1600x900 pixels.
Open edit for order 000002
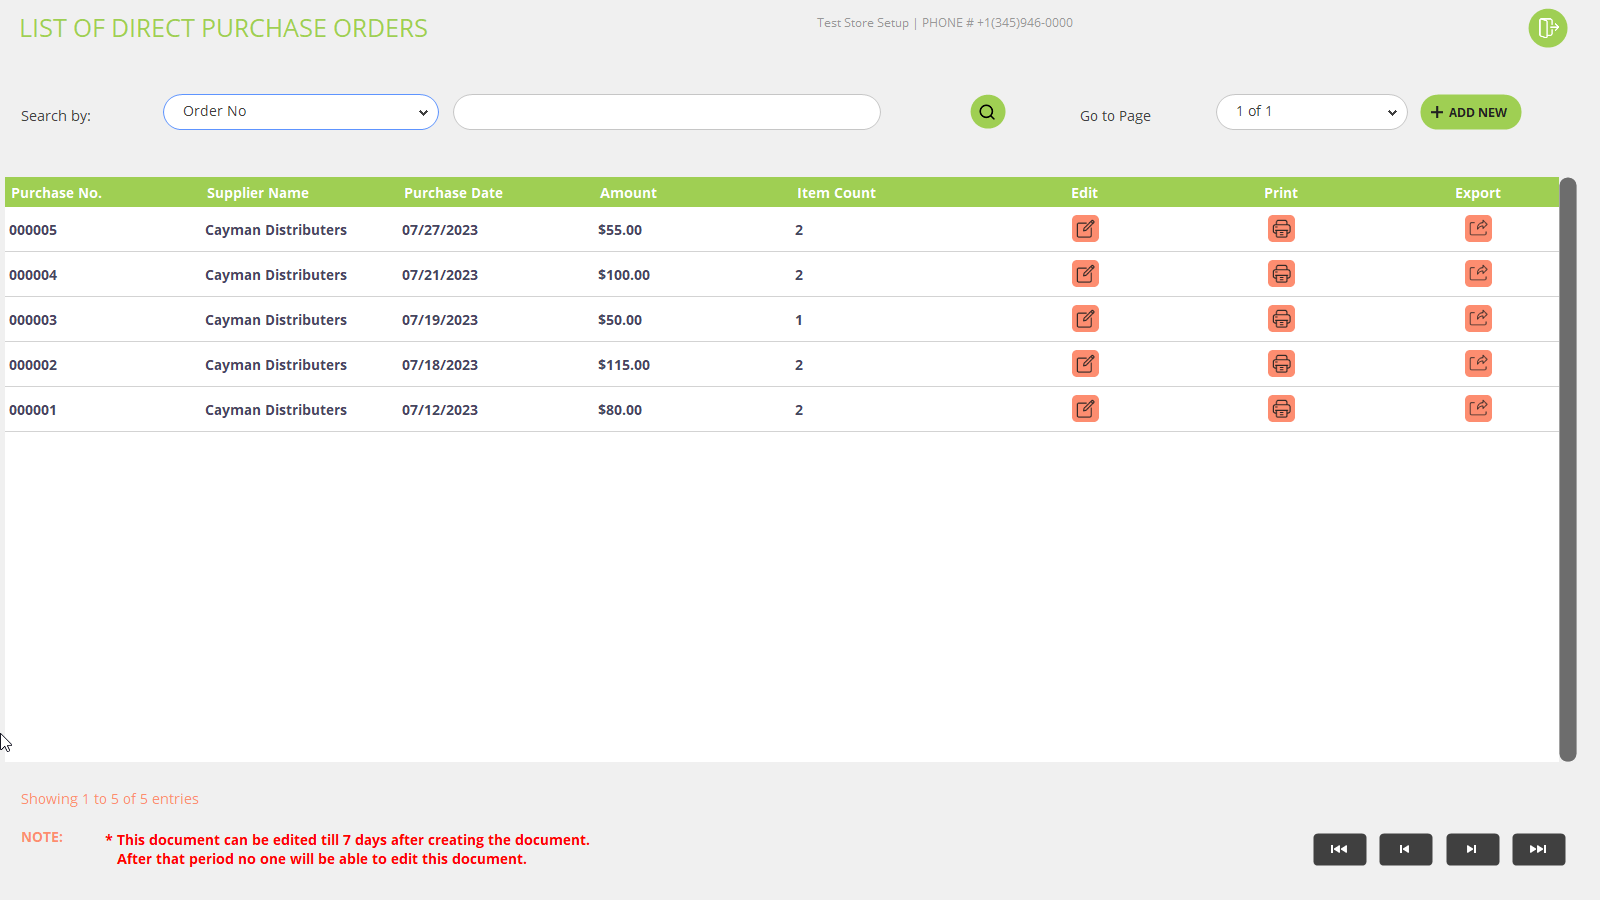1085,364
